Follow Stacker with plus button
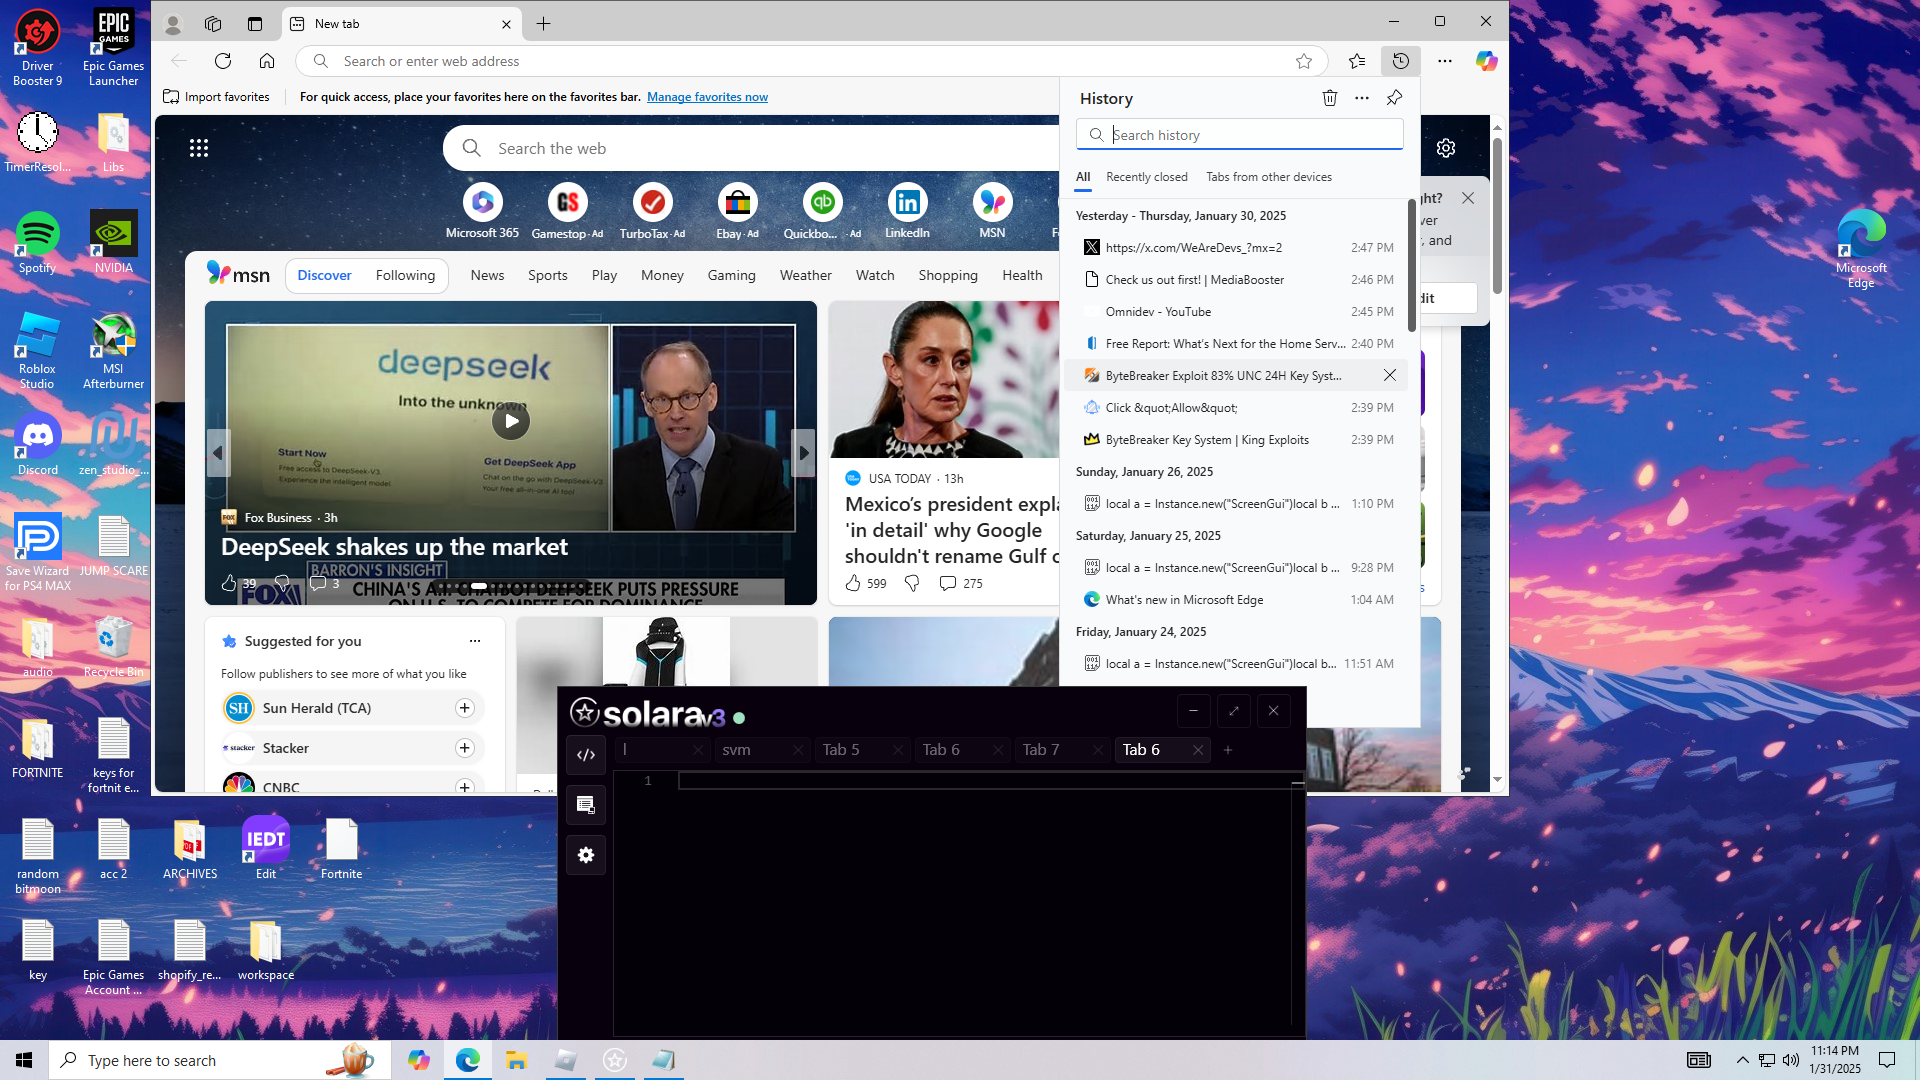 click(464, 748)
